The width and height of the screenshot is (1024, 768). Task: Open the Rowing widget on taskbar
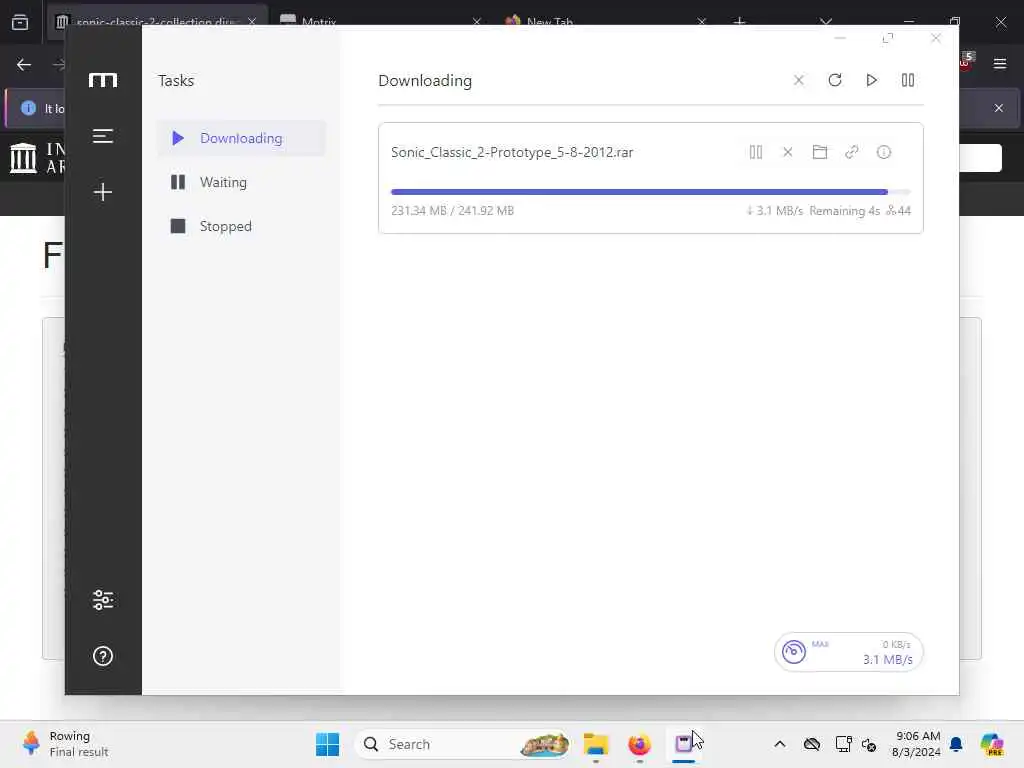pyautogui.click(x=65, y=744)
